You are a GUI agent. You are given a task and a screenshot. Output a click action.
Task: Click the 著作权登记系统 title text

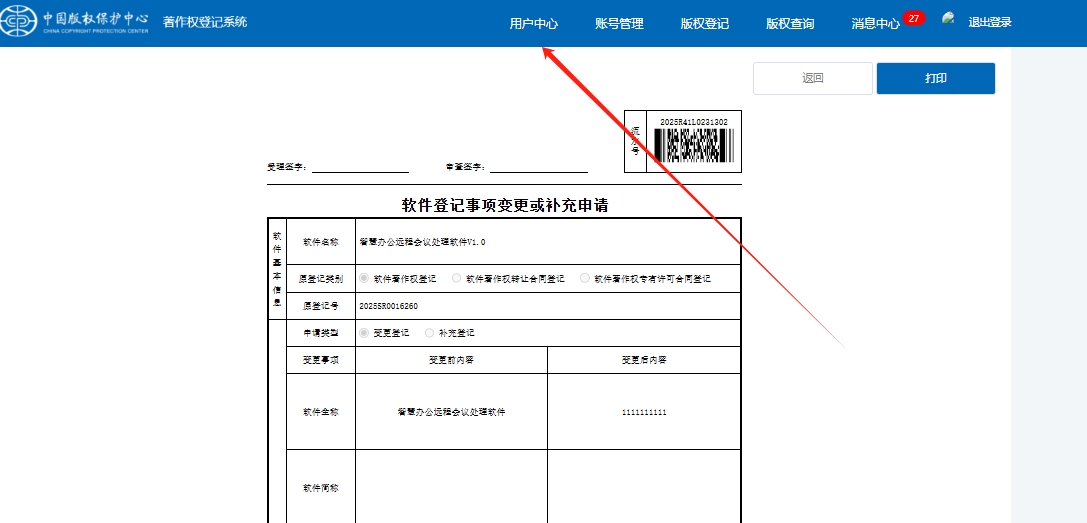(205, 22)
